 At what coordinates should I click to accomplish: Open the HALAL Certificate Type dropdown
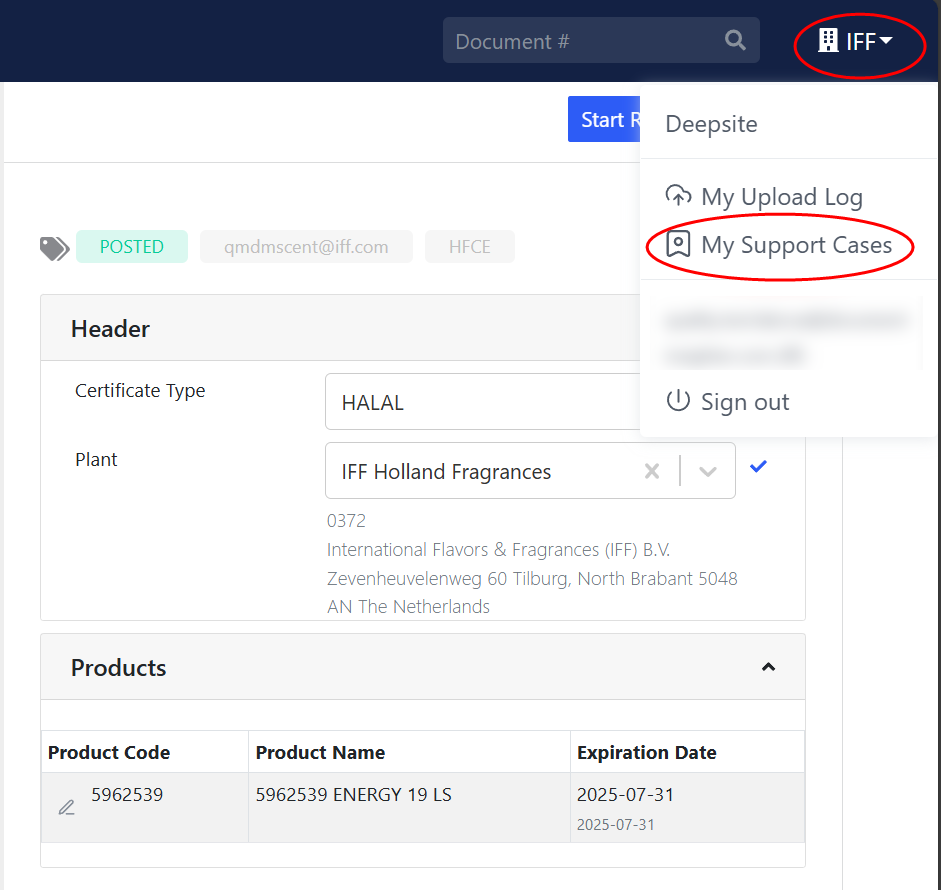click(482, 403)
